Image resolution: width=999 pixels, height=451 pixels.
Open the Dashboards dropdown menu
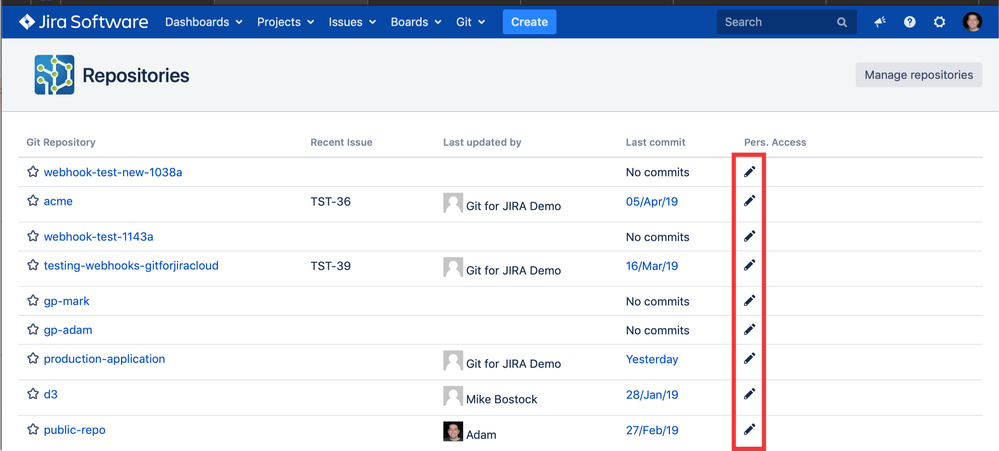click(x=204, y=22)
